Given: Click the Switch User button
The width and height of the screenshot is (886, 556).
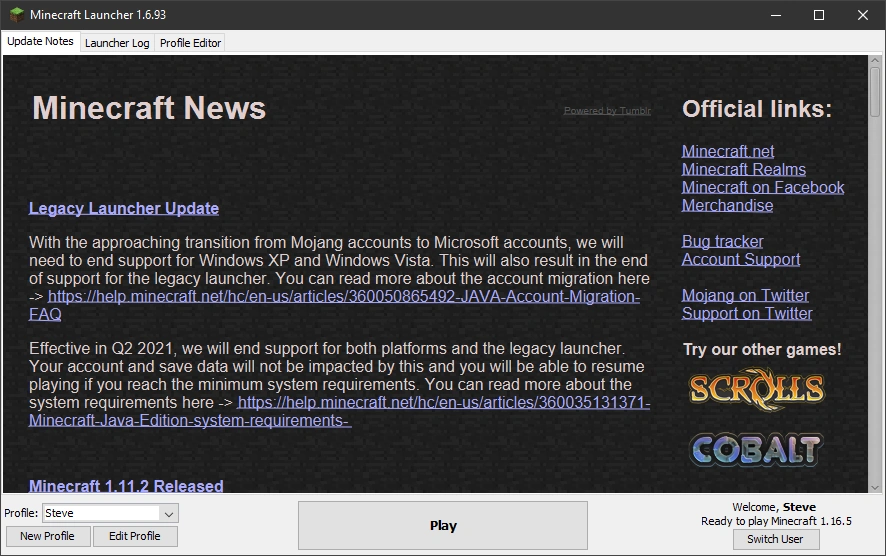Looking at the screenshot, I should [x=776, y=539].
